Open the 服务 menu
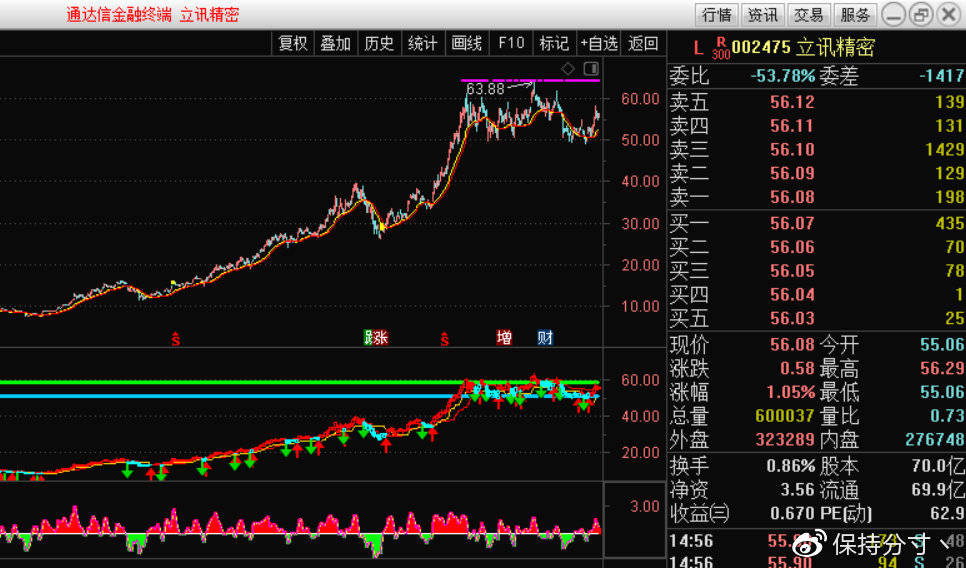The height and width of the screenshot is (568, 966). (854, 15)
